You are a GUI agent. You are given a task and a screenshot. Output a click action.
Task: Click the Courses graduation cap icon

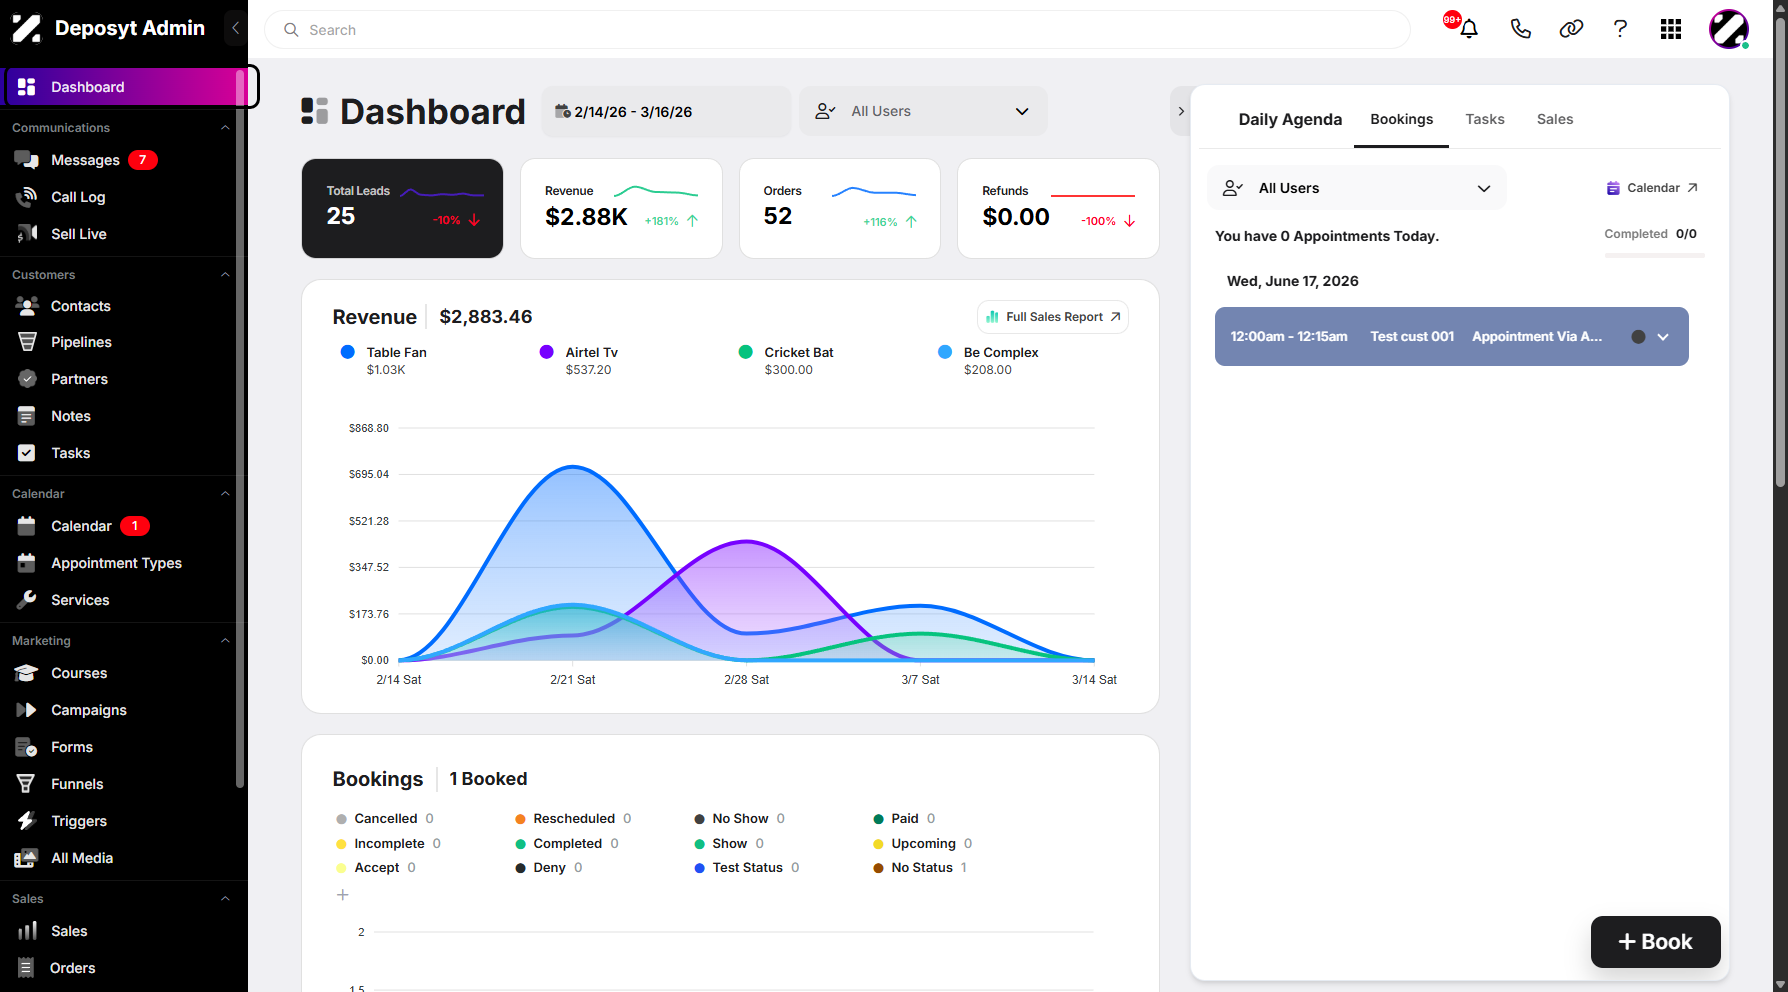27,673
